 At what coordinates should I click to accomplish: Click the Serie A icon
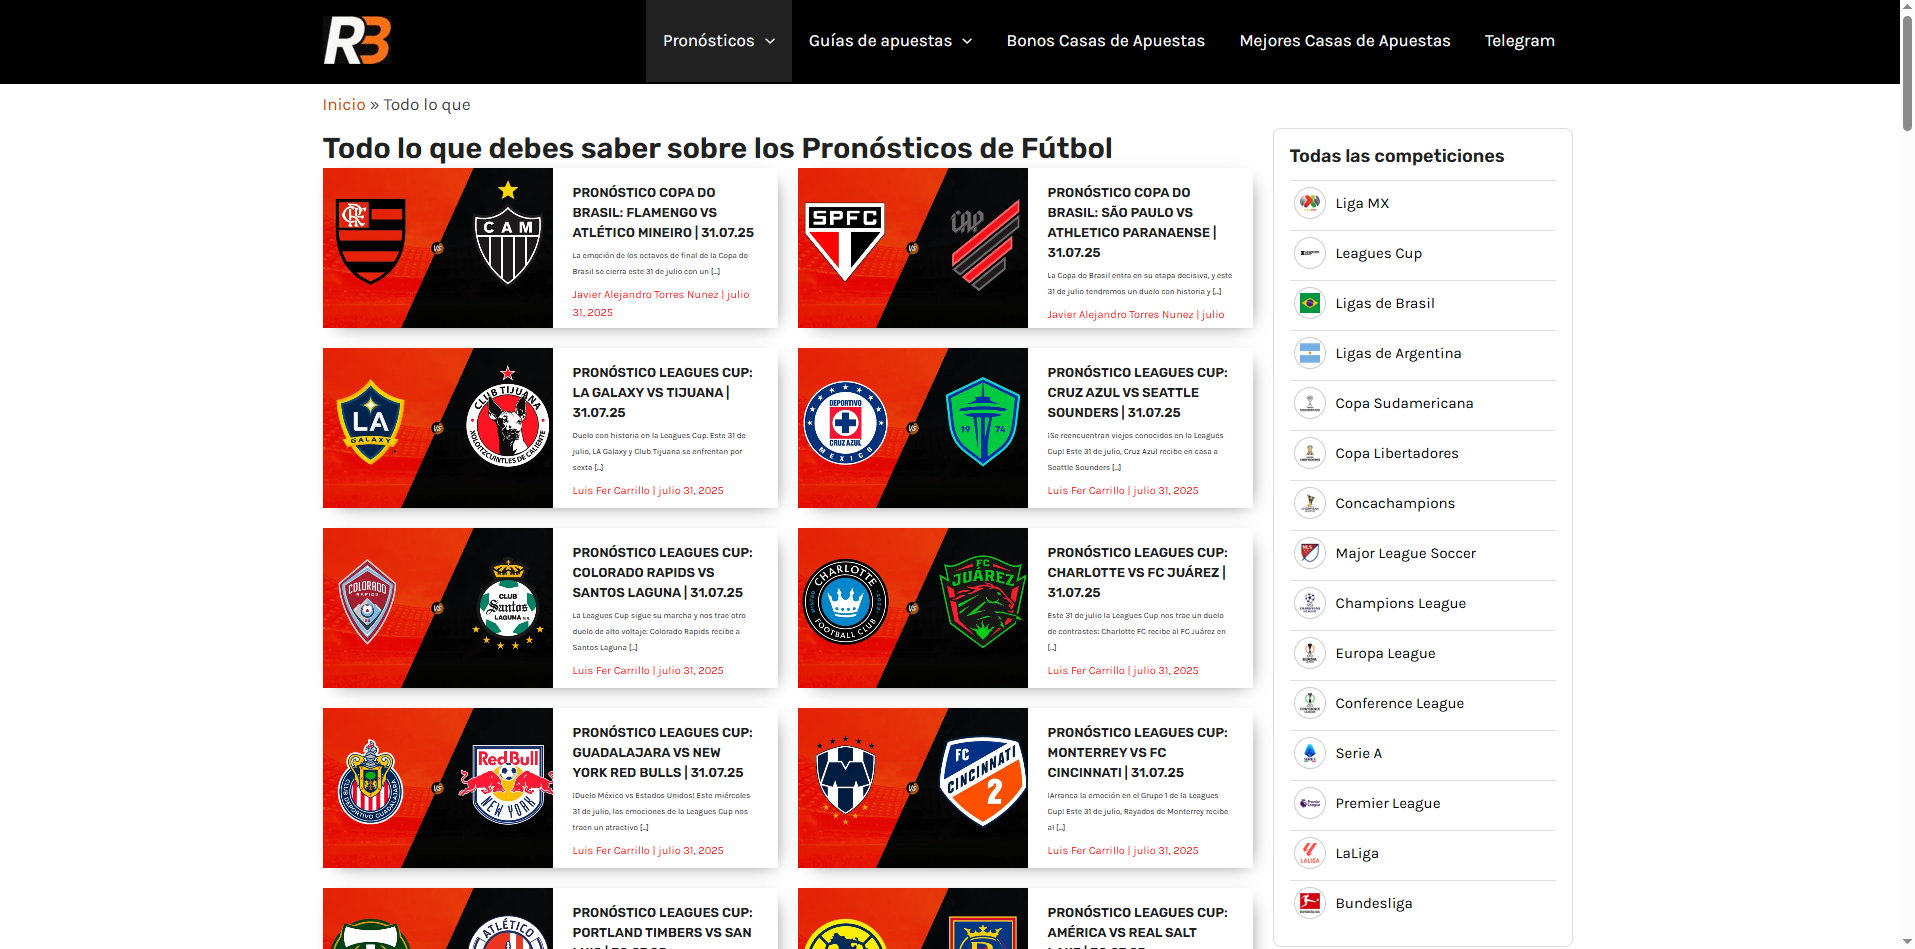1310,753
